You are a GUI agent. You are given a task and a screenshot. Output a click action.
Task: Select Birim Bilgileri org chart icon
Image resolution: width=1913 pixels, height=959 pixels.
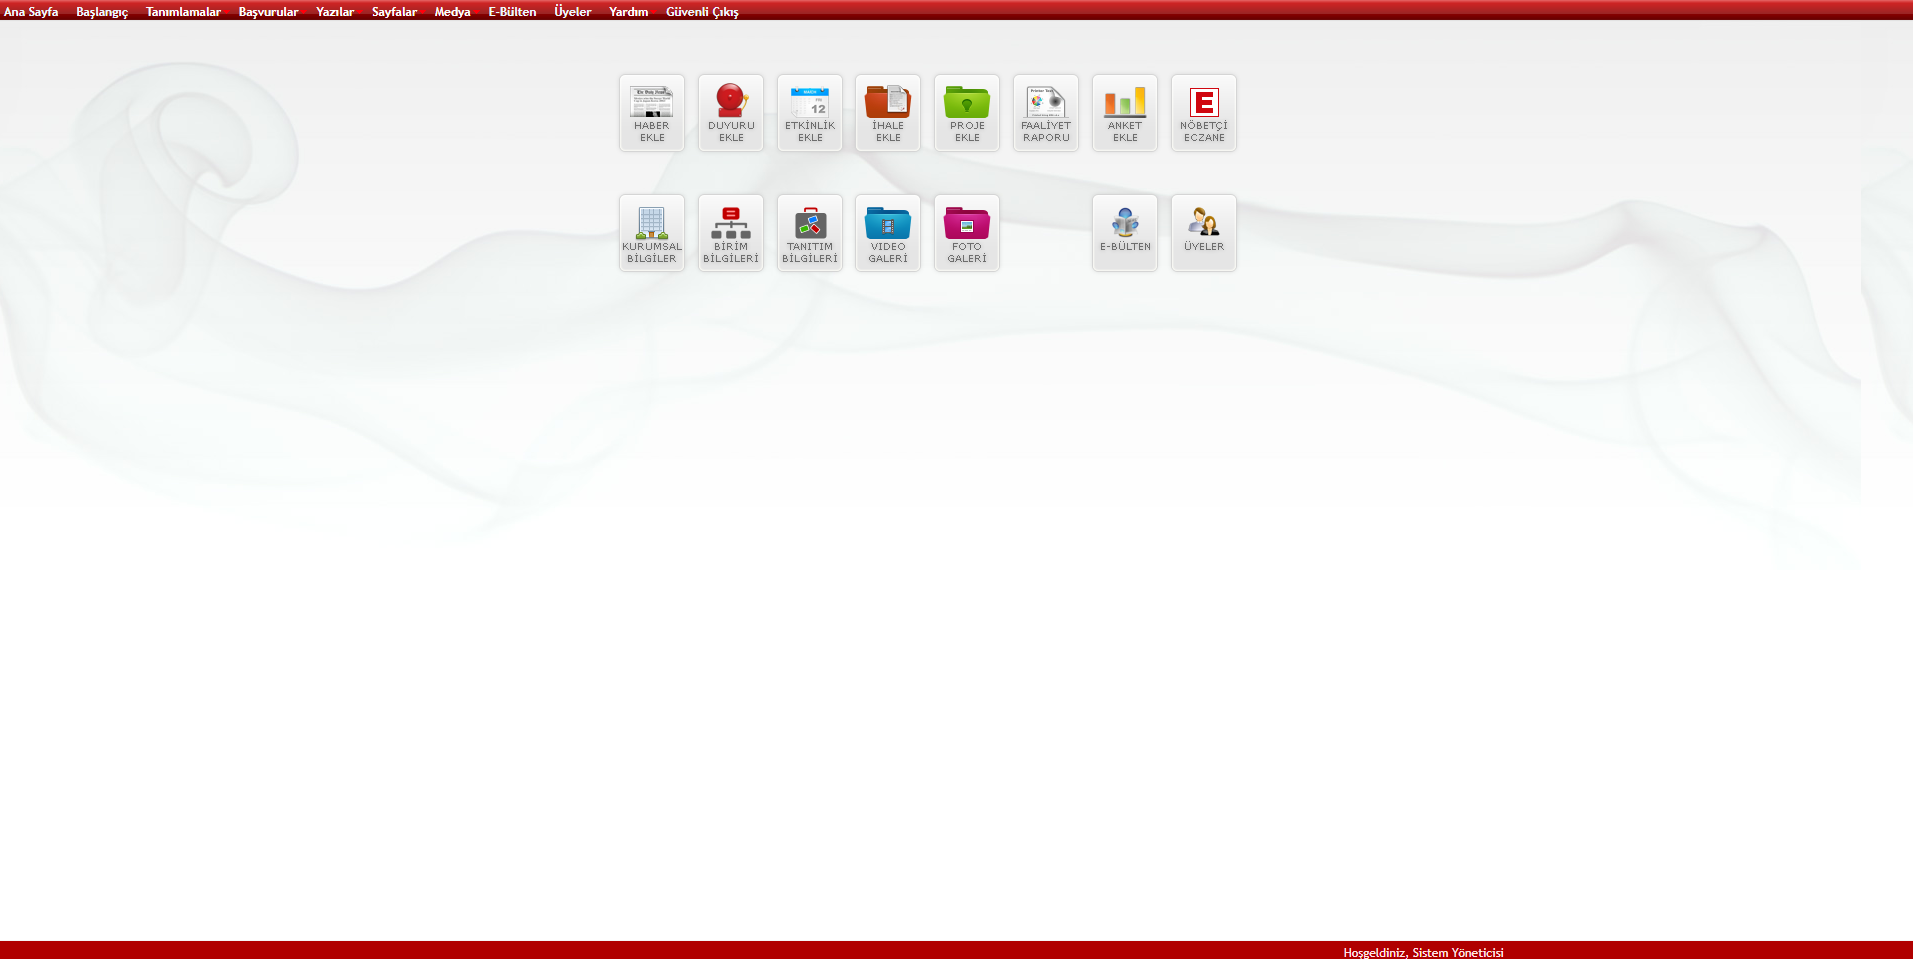[730, 232]
